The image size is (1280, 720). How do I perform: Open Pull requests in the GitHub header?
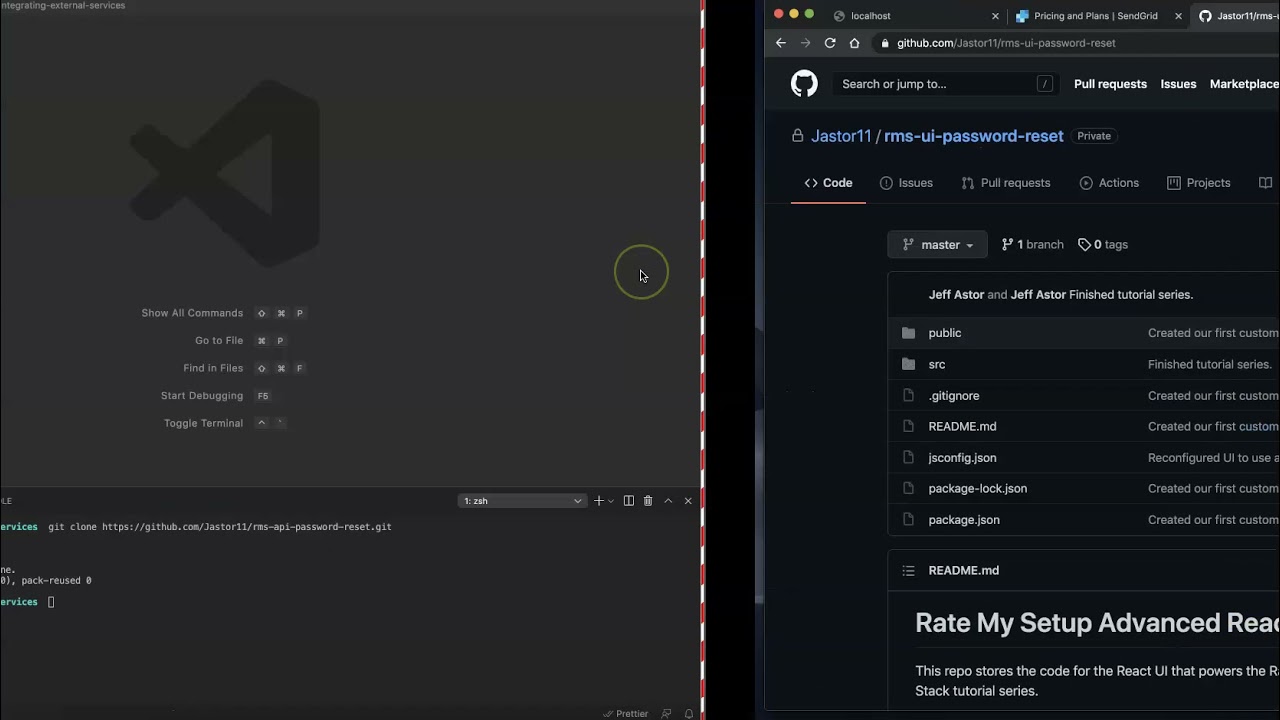[x=1110, y=84]
